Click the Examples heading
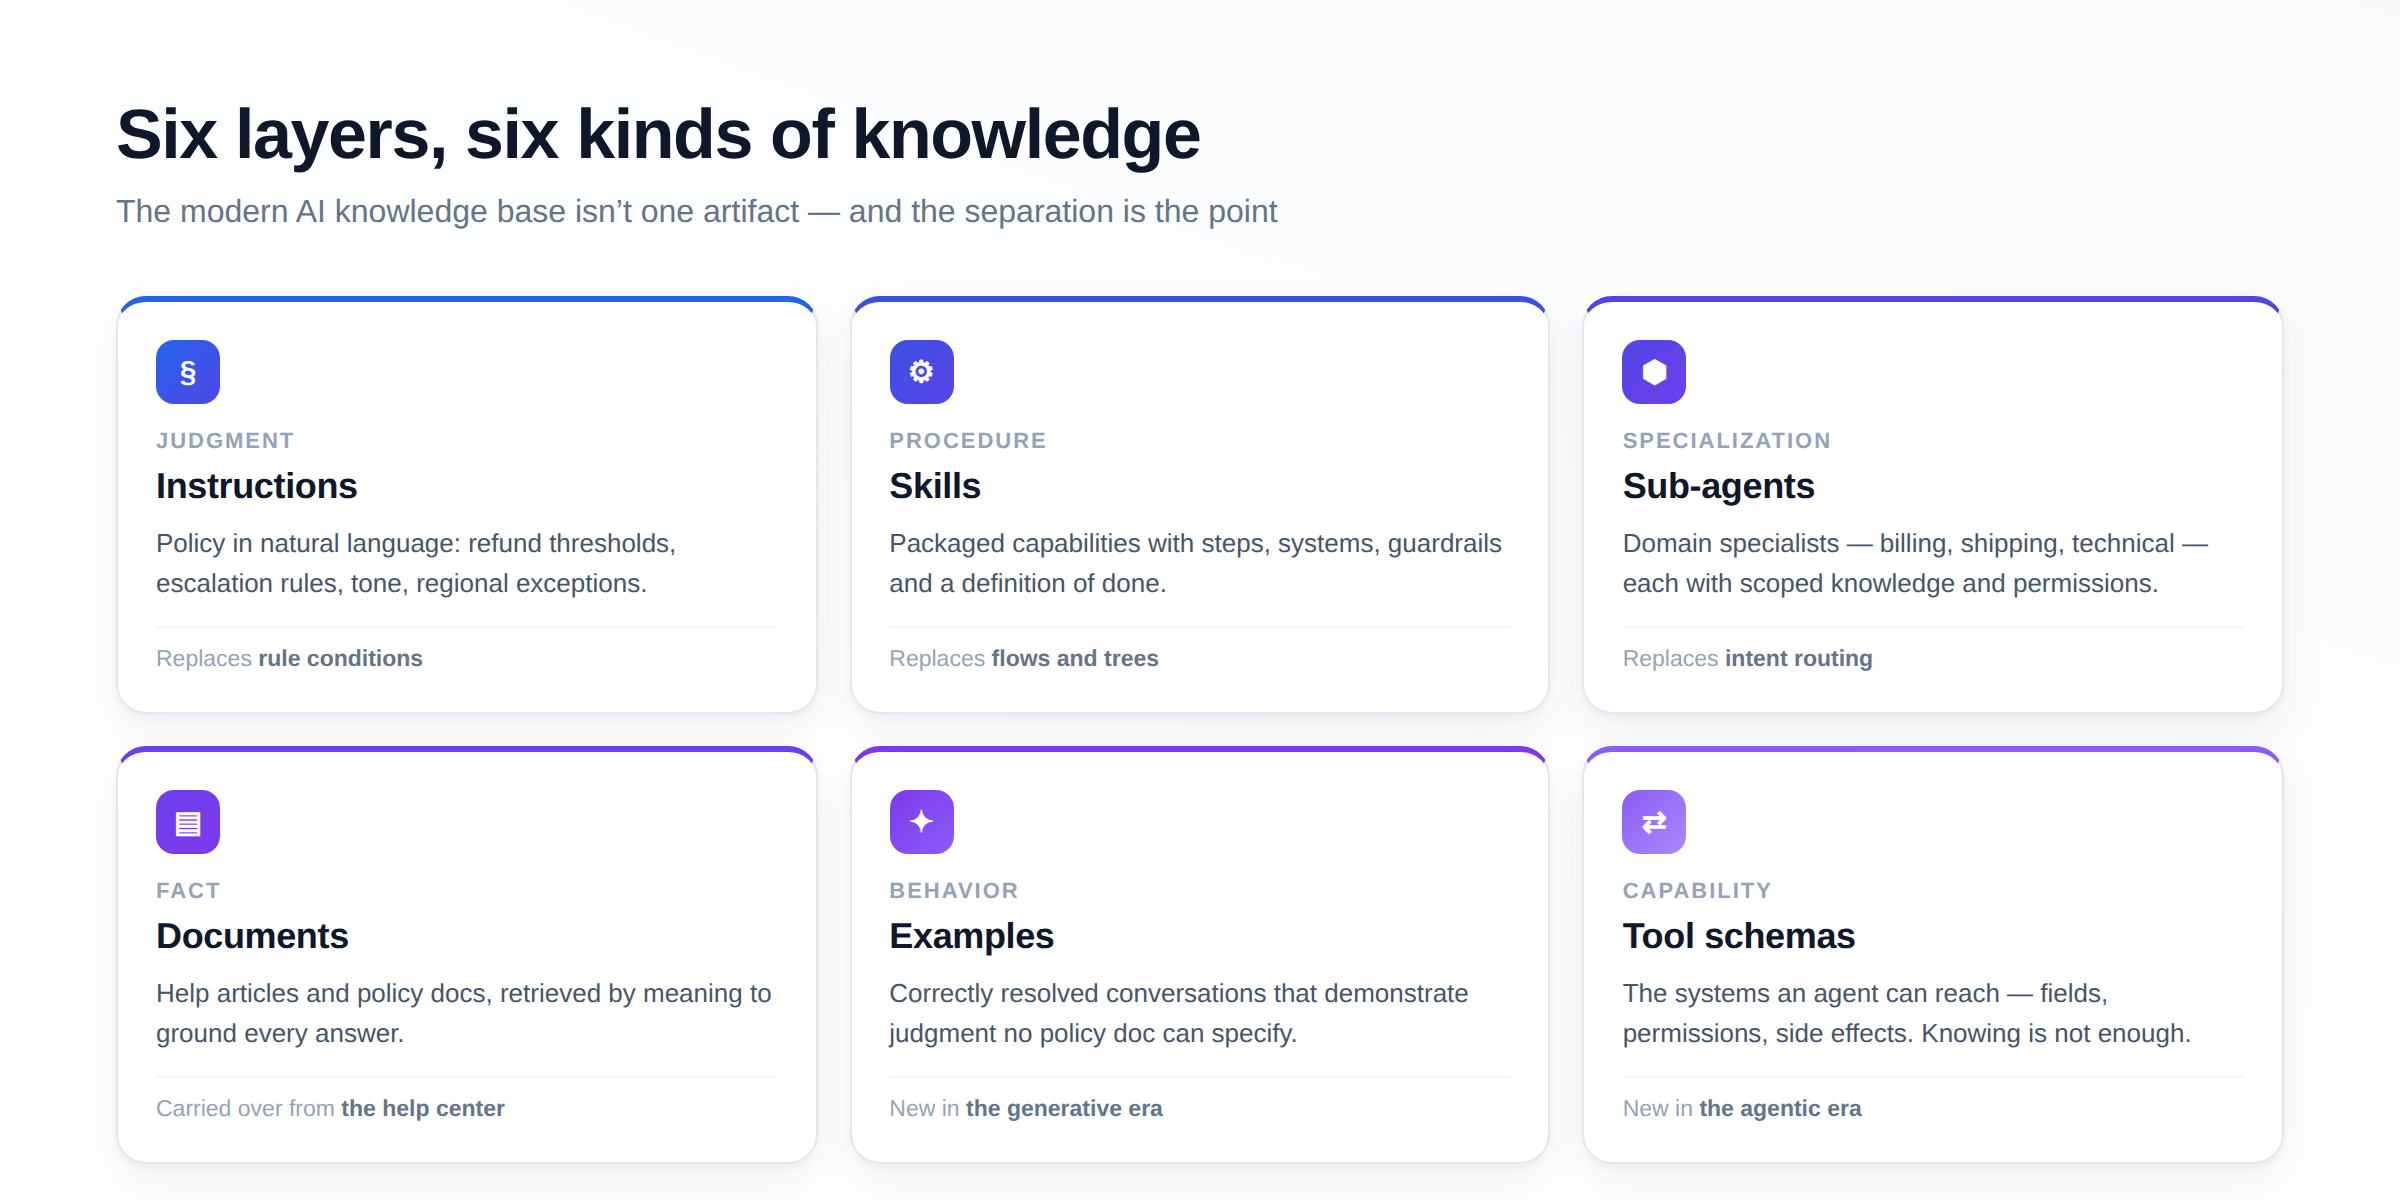The width and height of the screenshot is (2400, 1200). tap(971, 936)
